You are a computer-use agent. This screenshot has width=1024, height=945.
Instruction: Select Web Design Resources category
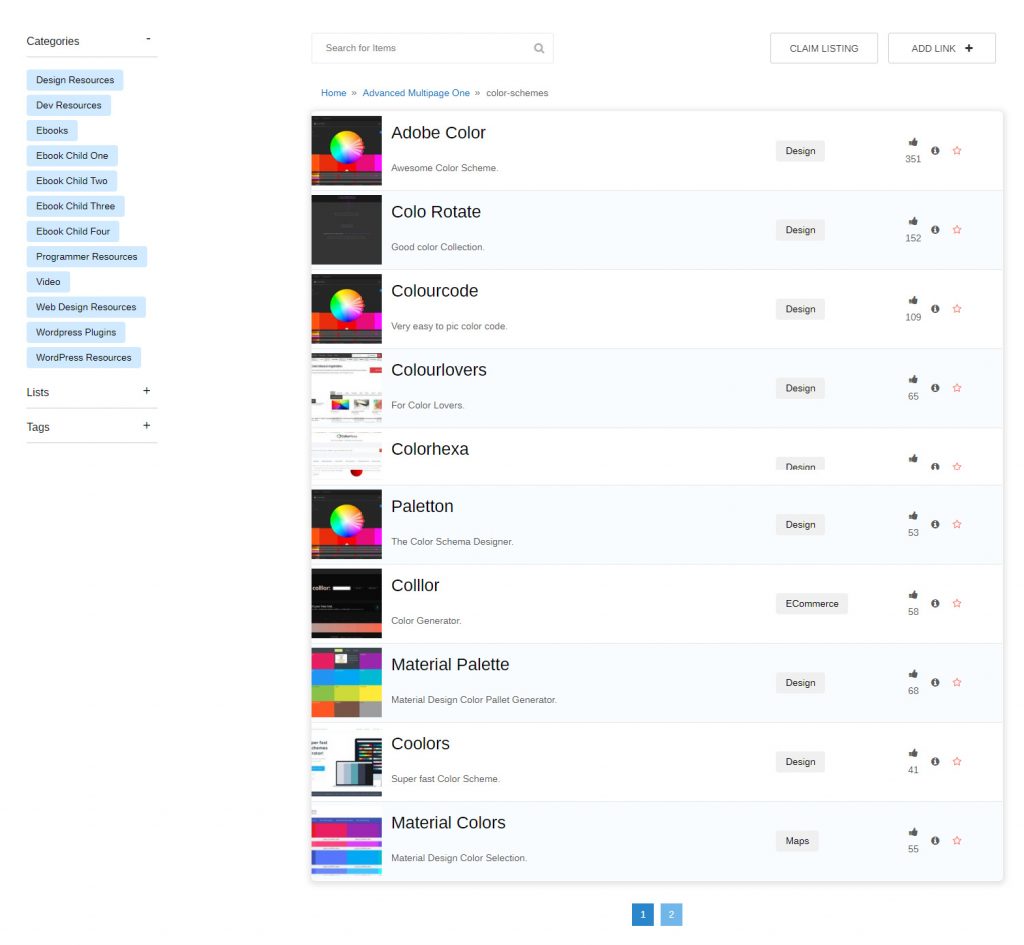[x=86, y=307]
